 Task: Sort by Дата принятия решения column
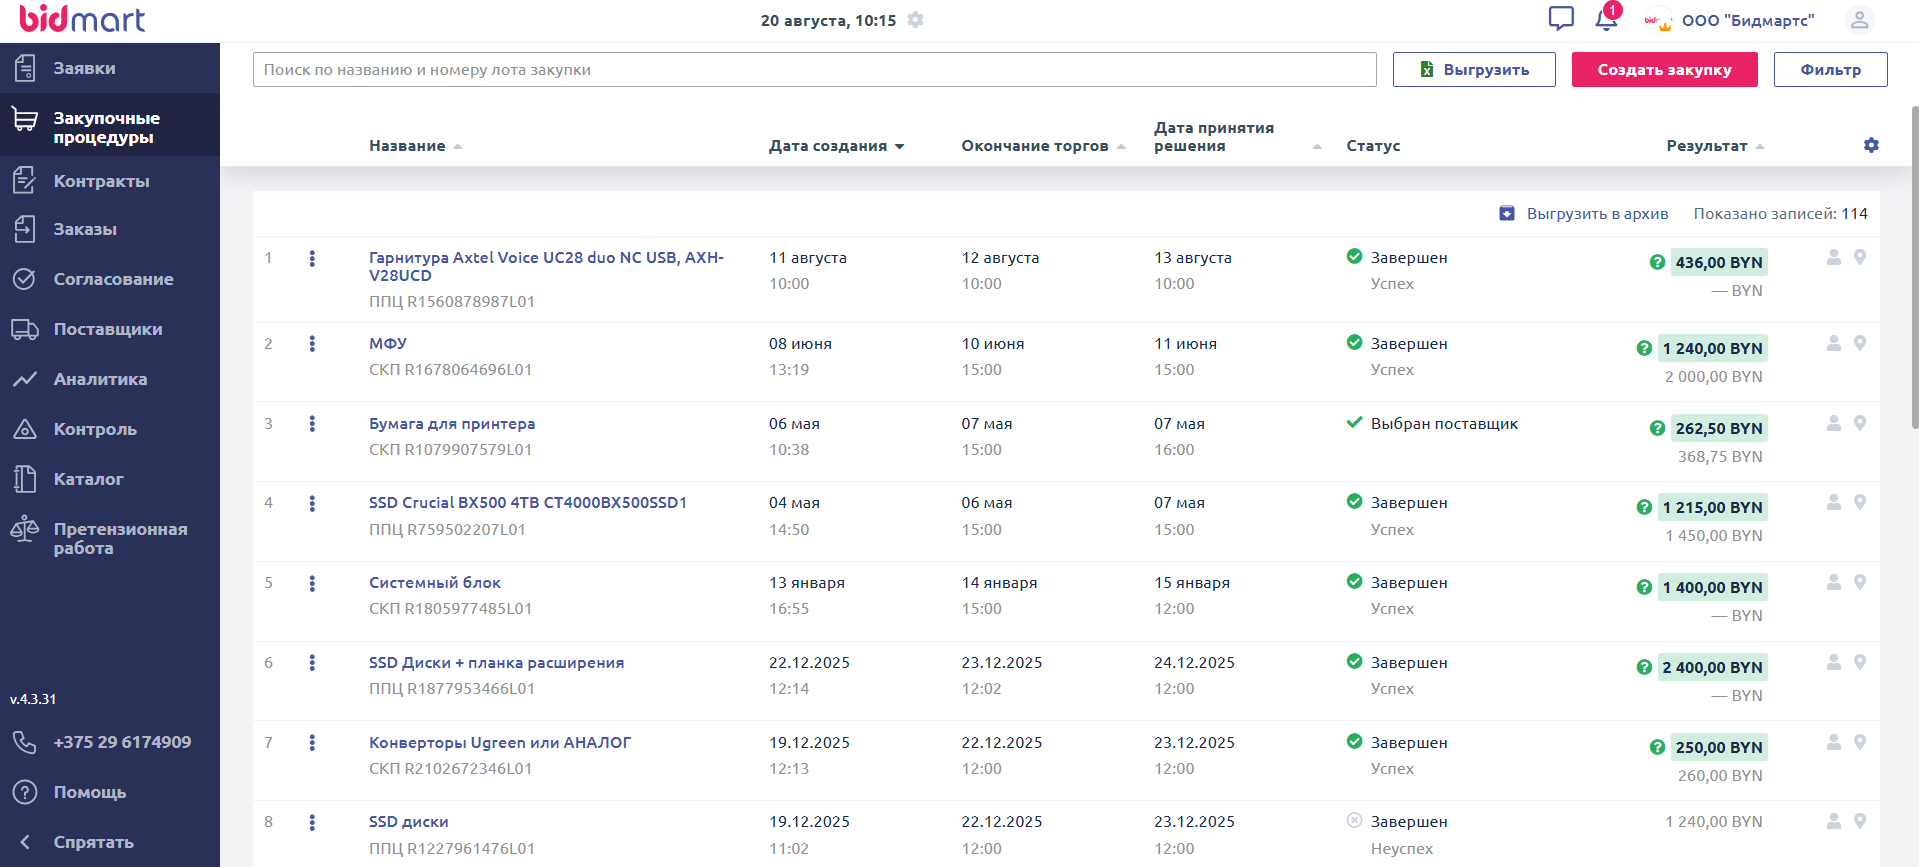[1238, 137]
